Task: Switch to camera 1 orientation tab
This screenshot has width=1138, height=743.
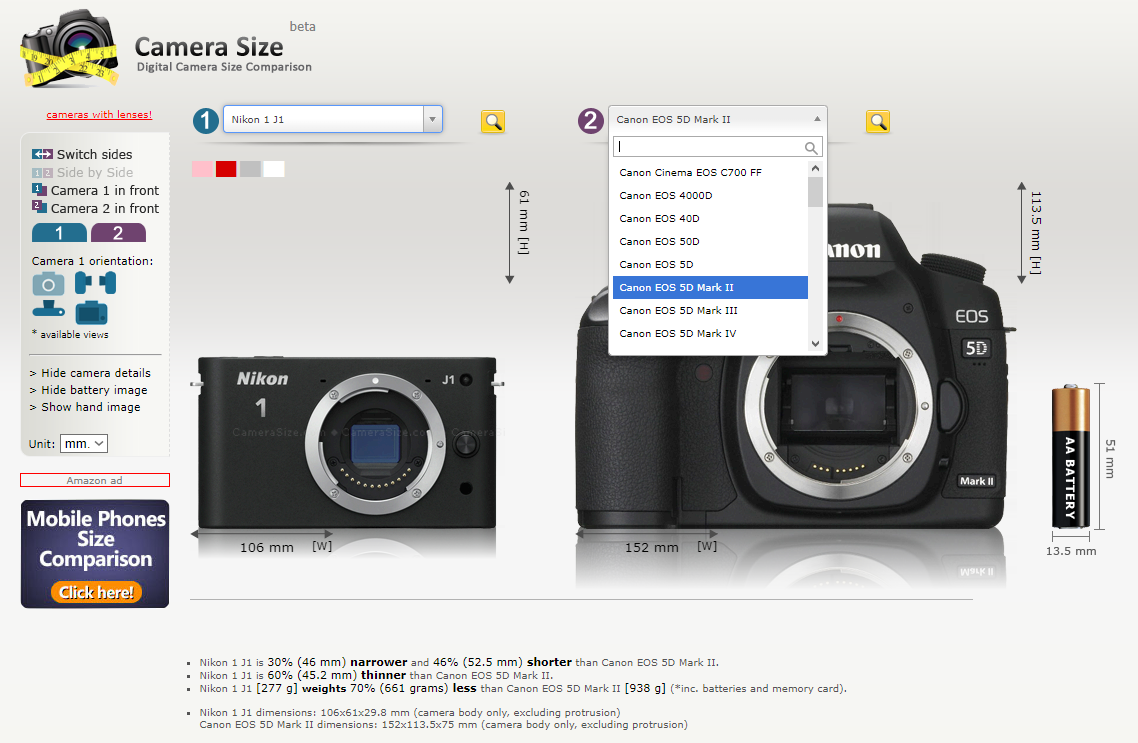Action: click(60, 233)
